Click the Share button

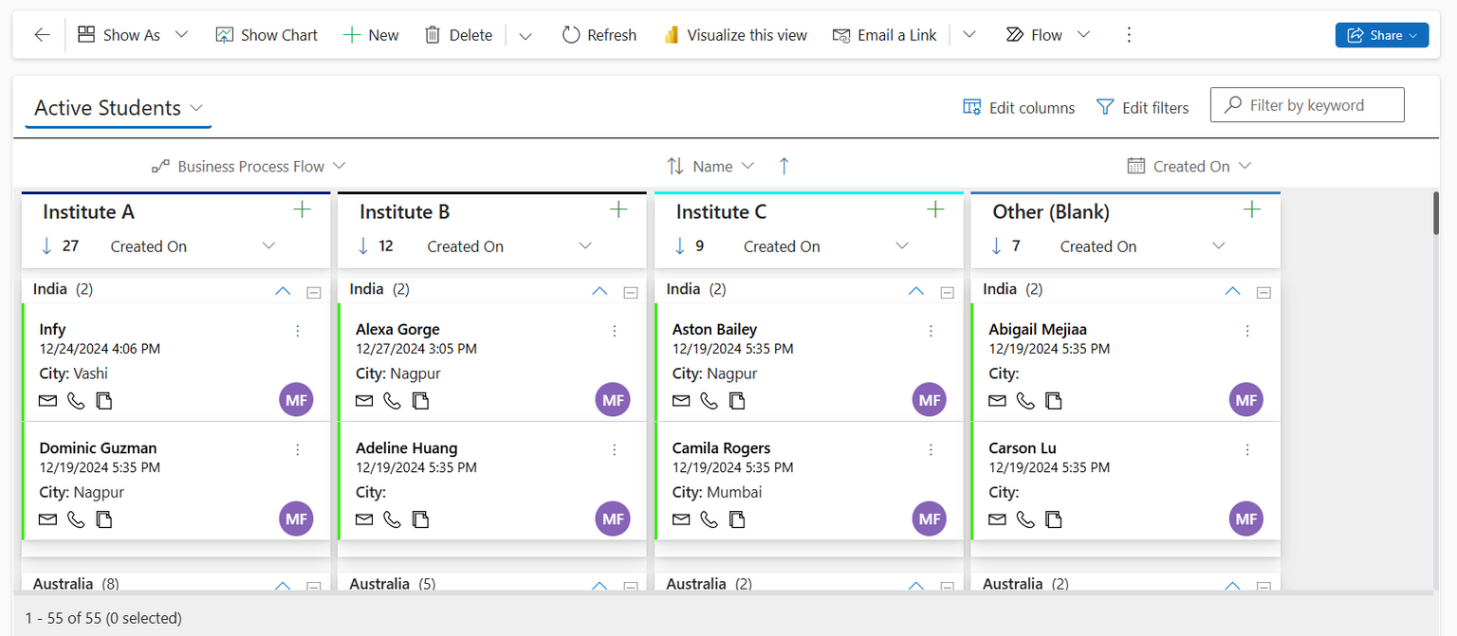[x=1381, y=35]
